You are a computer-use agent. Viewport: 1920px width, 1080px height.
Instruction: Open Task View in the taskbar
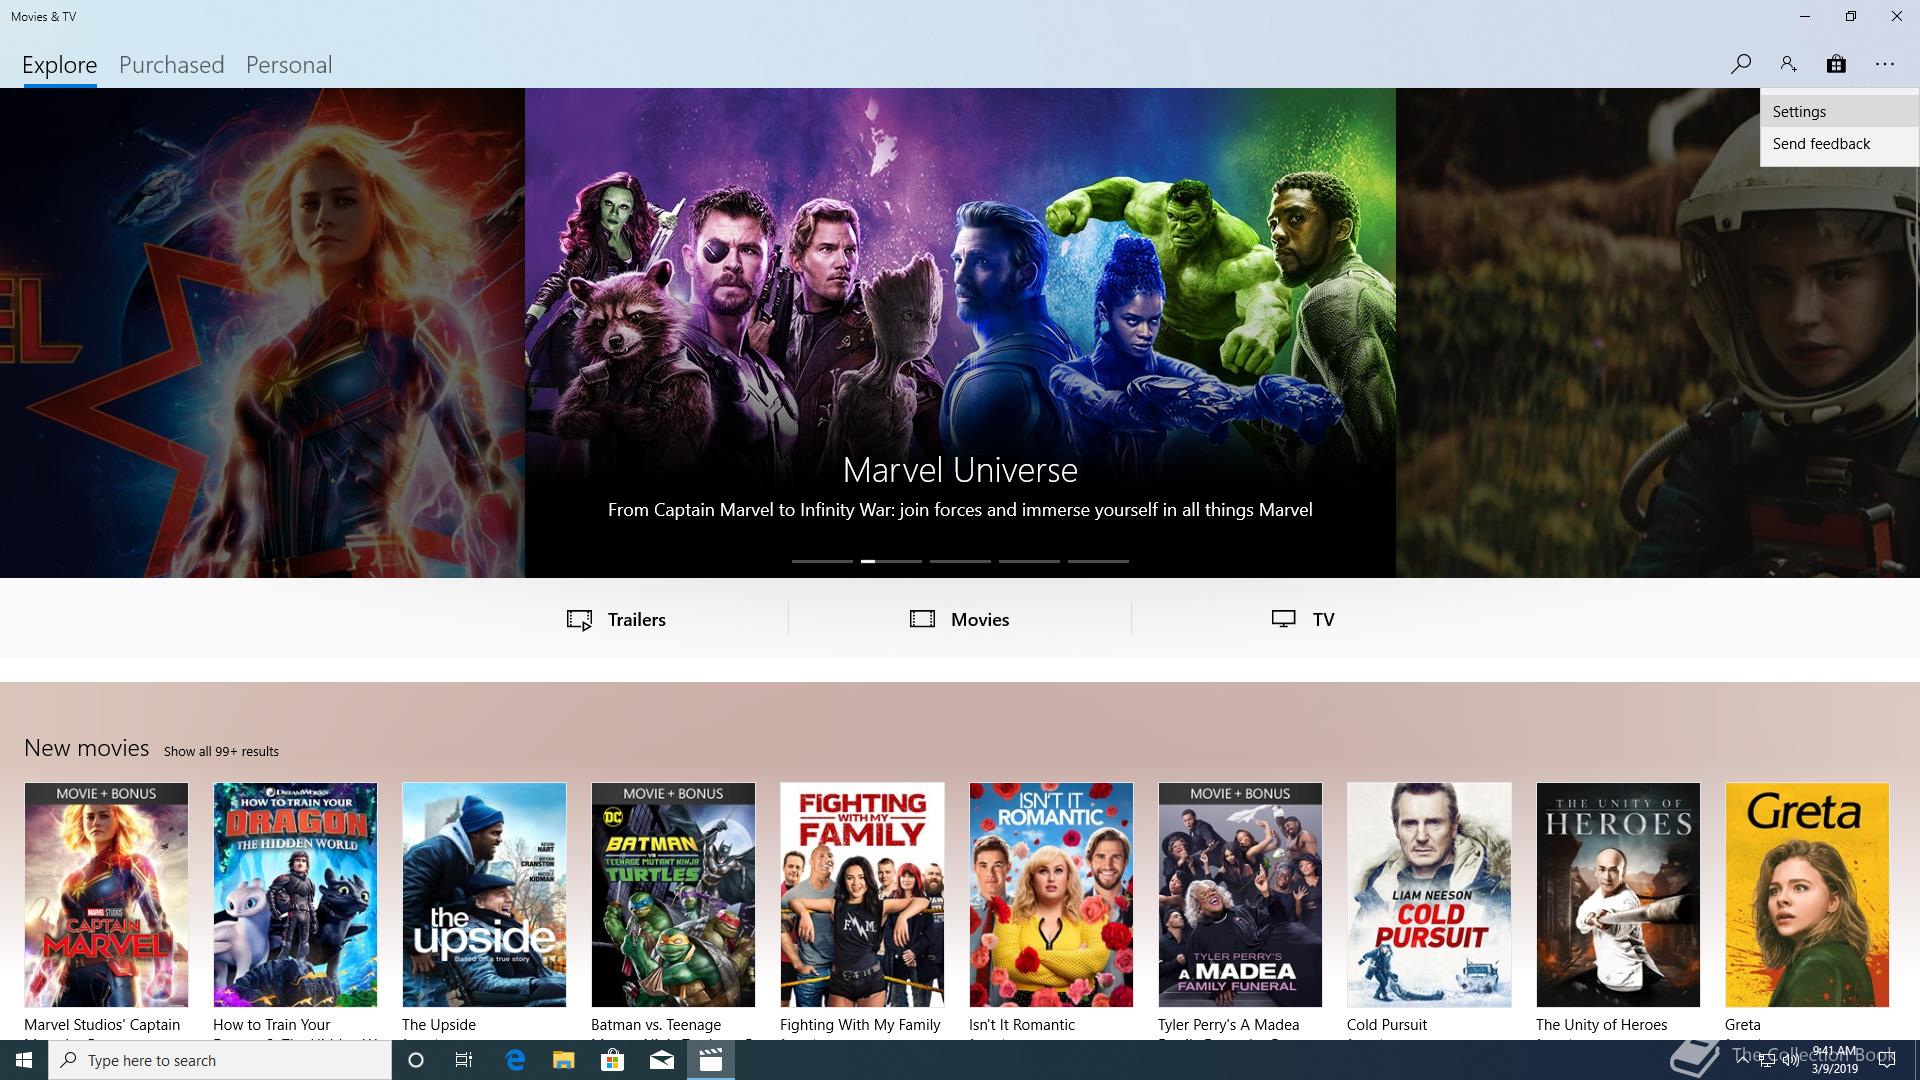[x=464, y=1060]
